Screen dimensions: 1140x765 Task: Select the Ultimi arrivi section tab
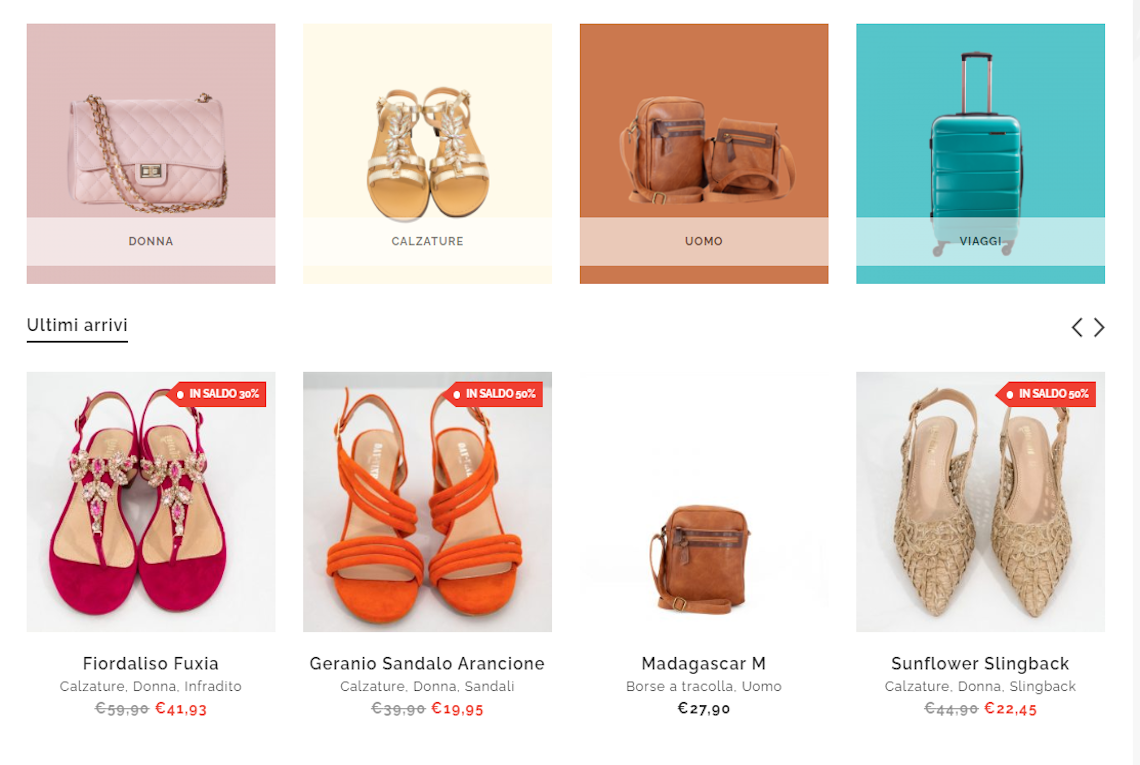(x=77, y=326)
